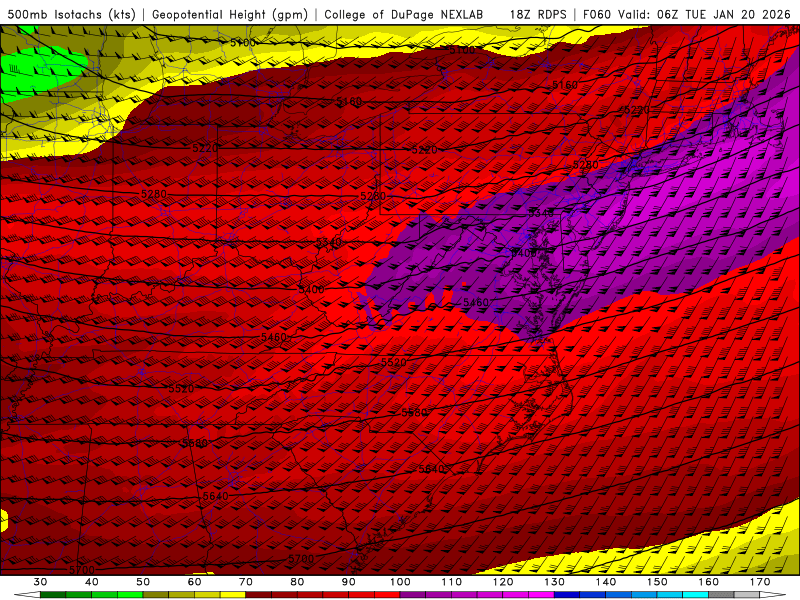This screenshot has width=800, height=600.
Task: Click the '140' color bar label
Action: [606, 582]
